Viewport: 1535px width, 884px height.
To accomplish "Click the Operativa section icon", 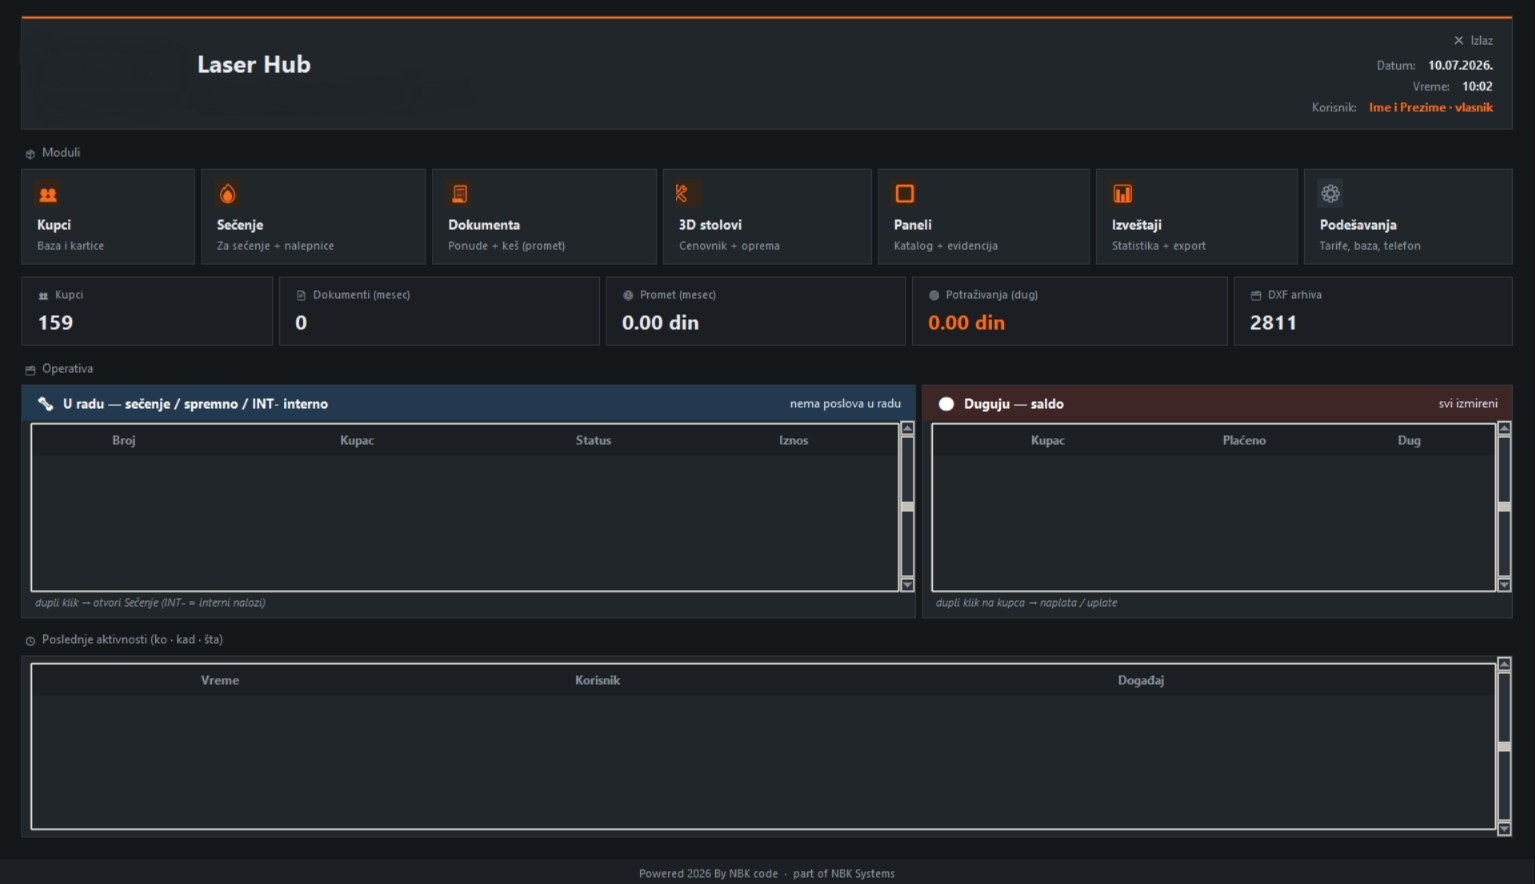I will tap(30, 370).
